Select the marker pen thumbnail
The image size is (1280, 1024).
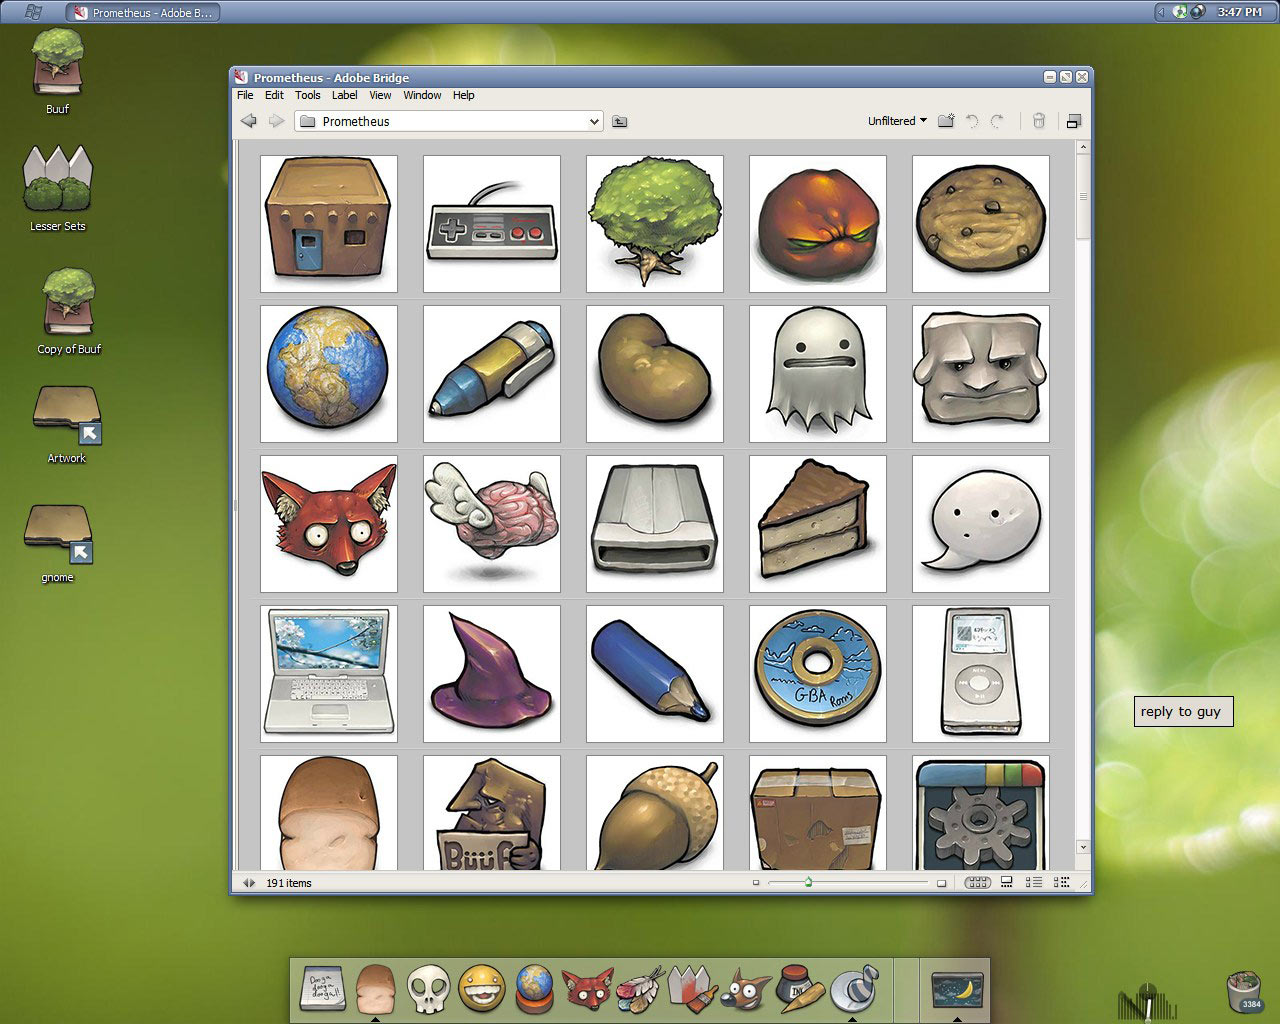click(x=492, y=374)
